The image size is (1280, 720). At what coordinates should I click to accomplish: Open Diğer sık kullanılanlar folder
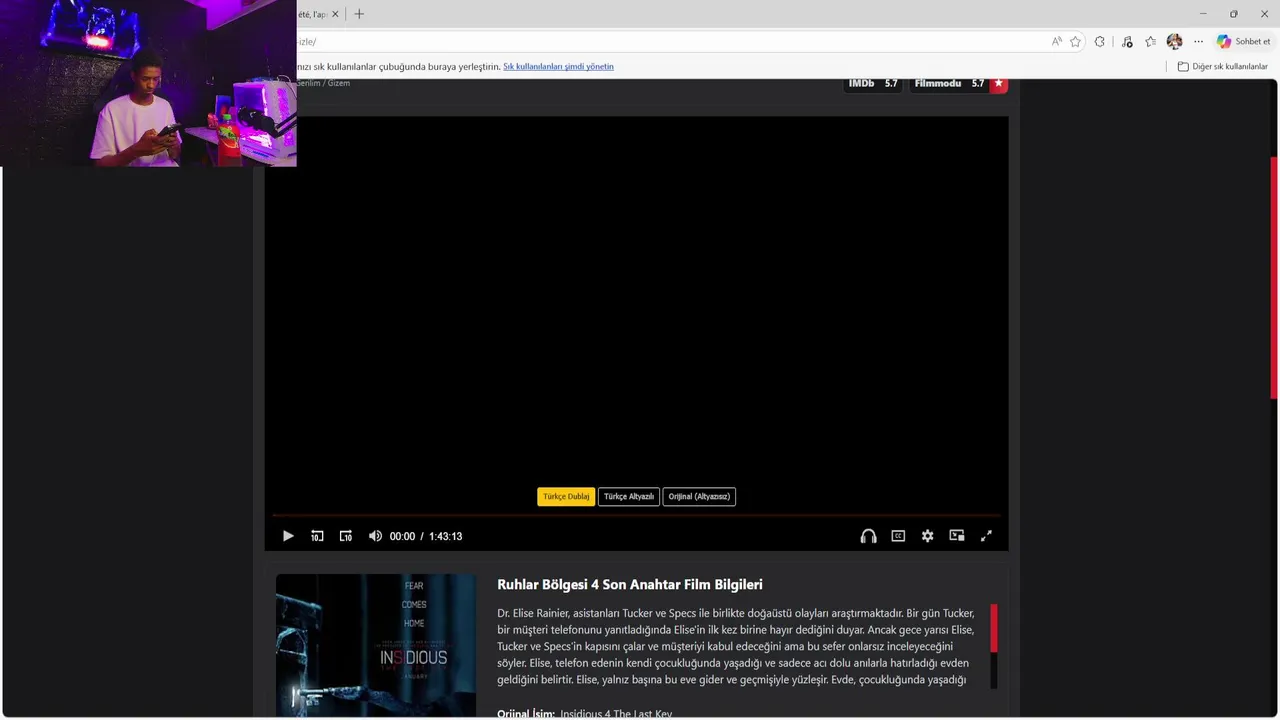point(1222,66)
